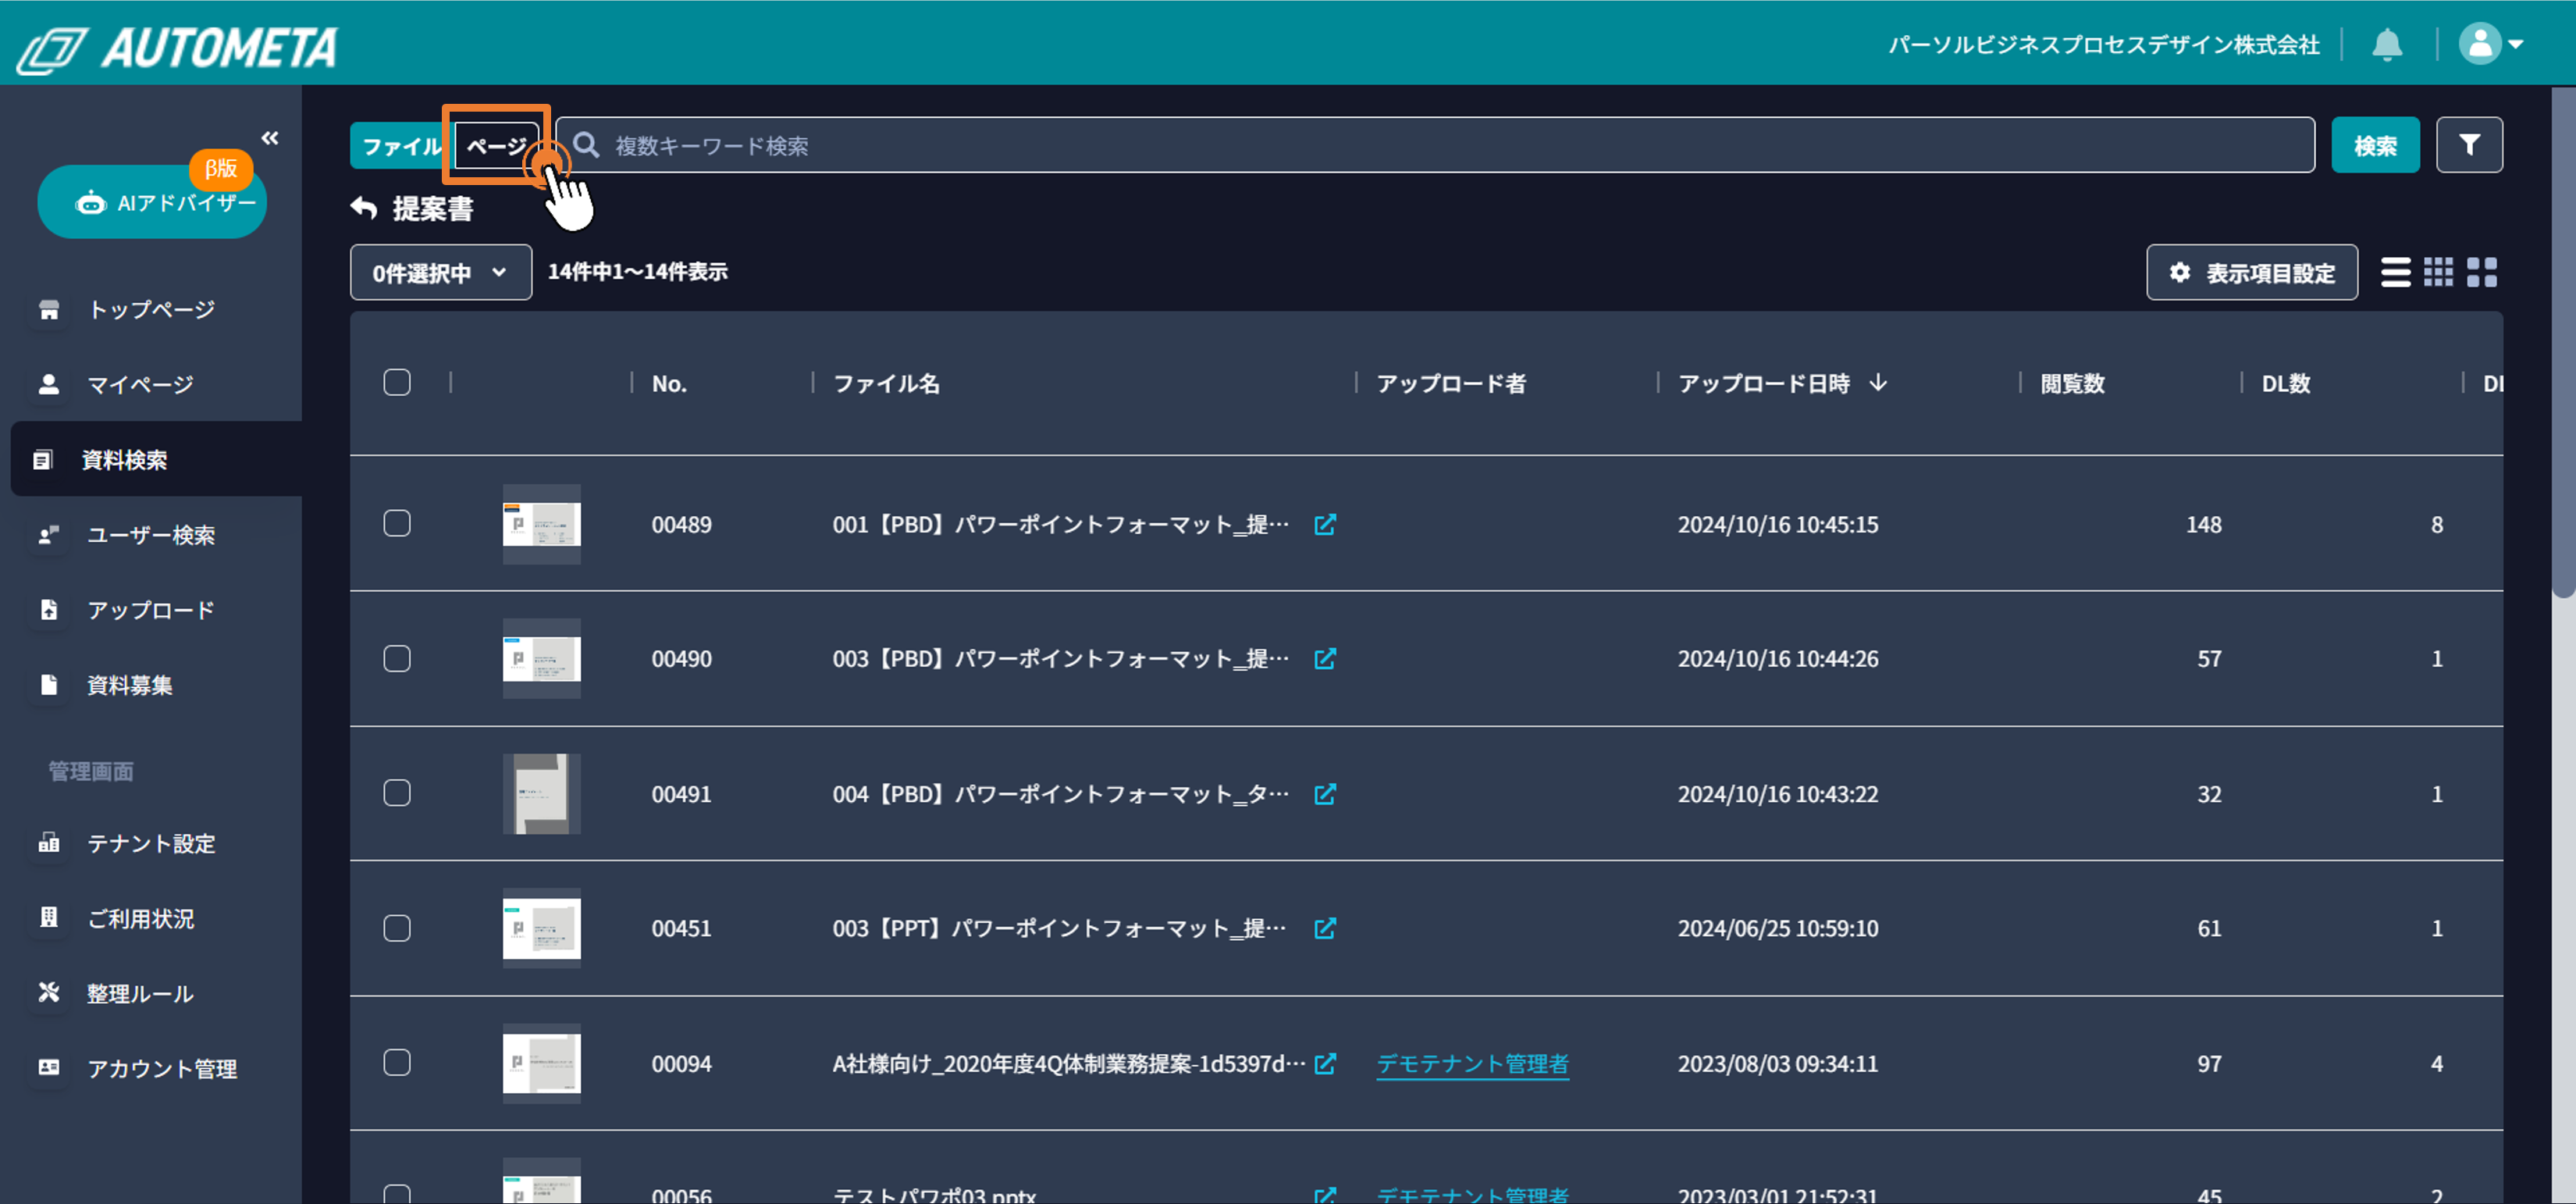Screen dimensions: 2576x1204
Task: Open thumbnail of file 00451
Action: point(541,929)
